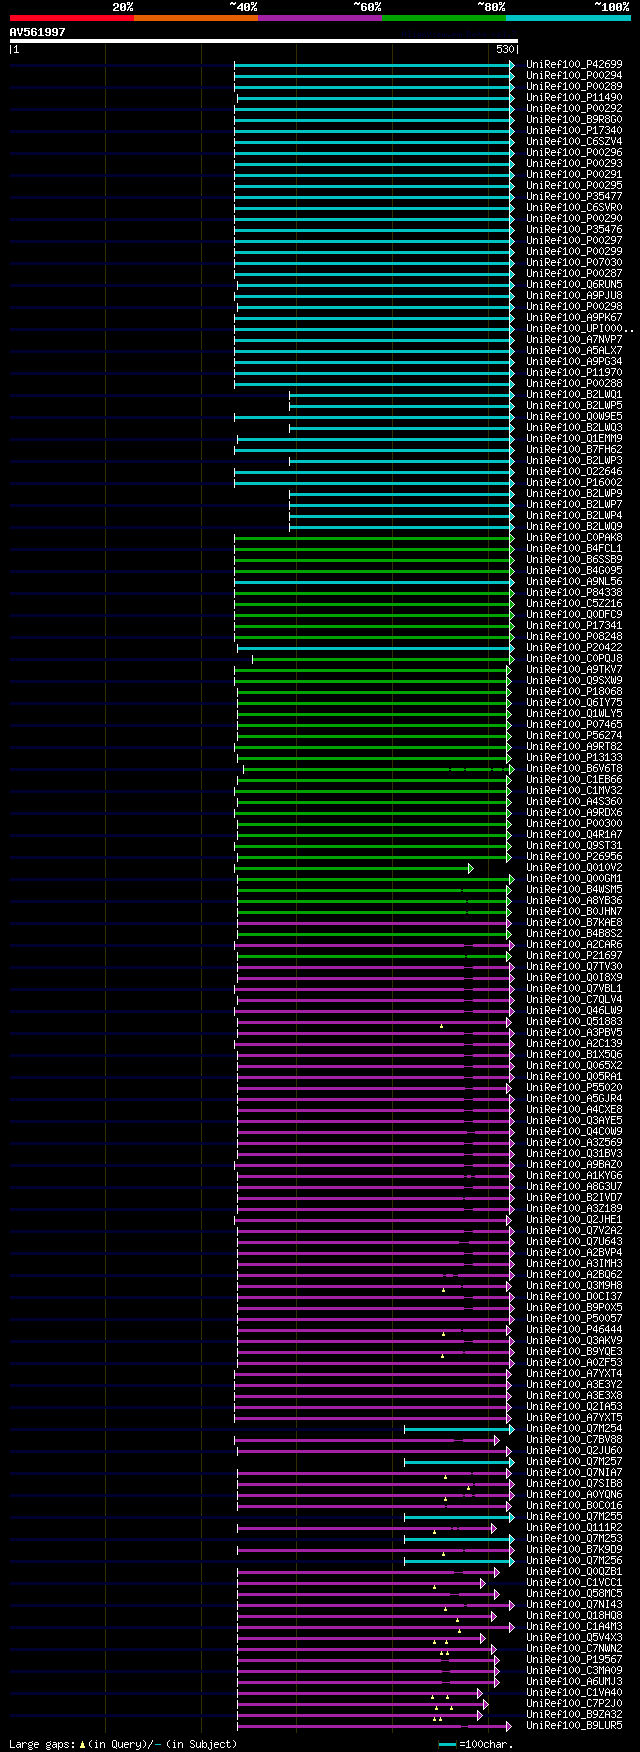Select hit label UniRef100_P46444
This screenshot has width=640, height=1752.
[x=574, y=1330]
